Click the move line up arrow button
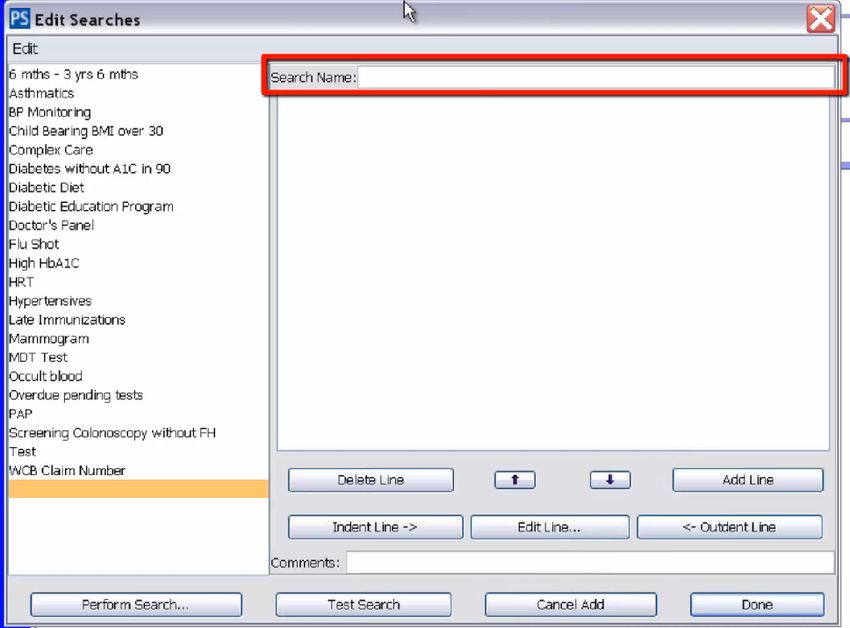The image size is (850, 628). click(514, 480)
